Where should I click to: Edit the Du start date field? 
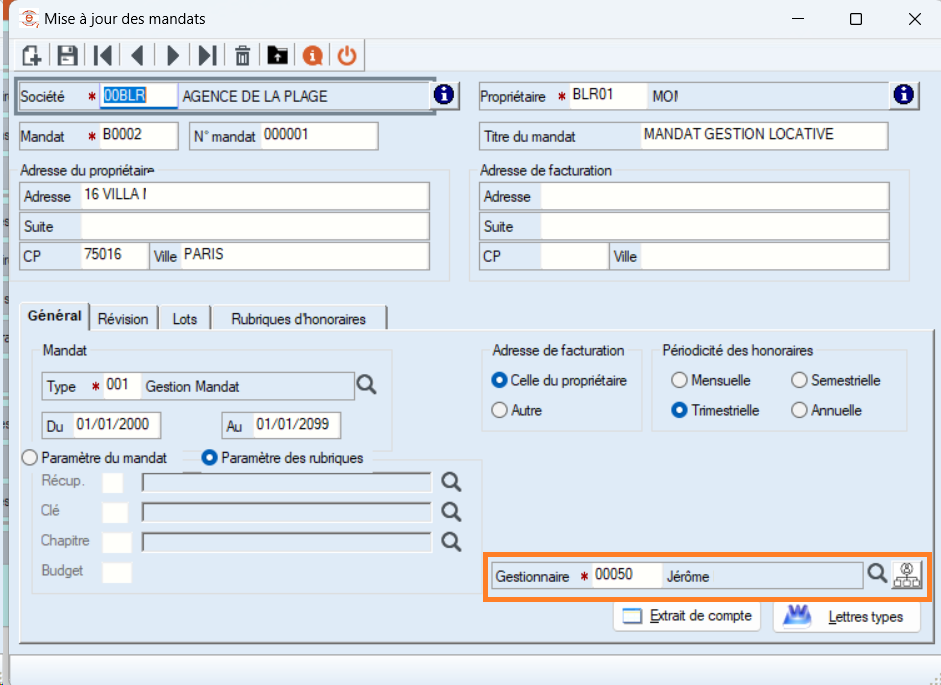click(117, 425)
